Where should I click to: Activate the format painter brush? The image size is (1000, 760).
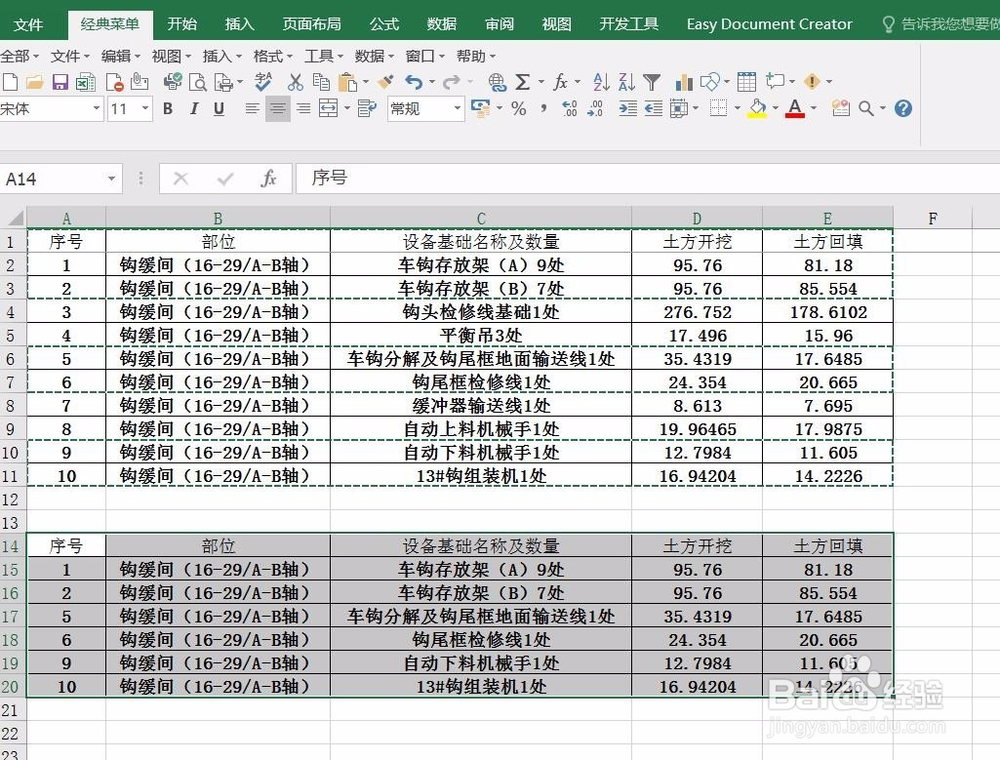(385, 82)
